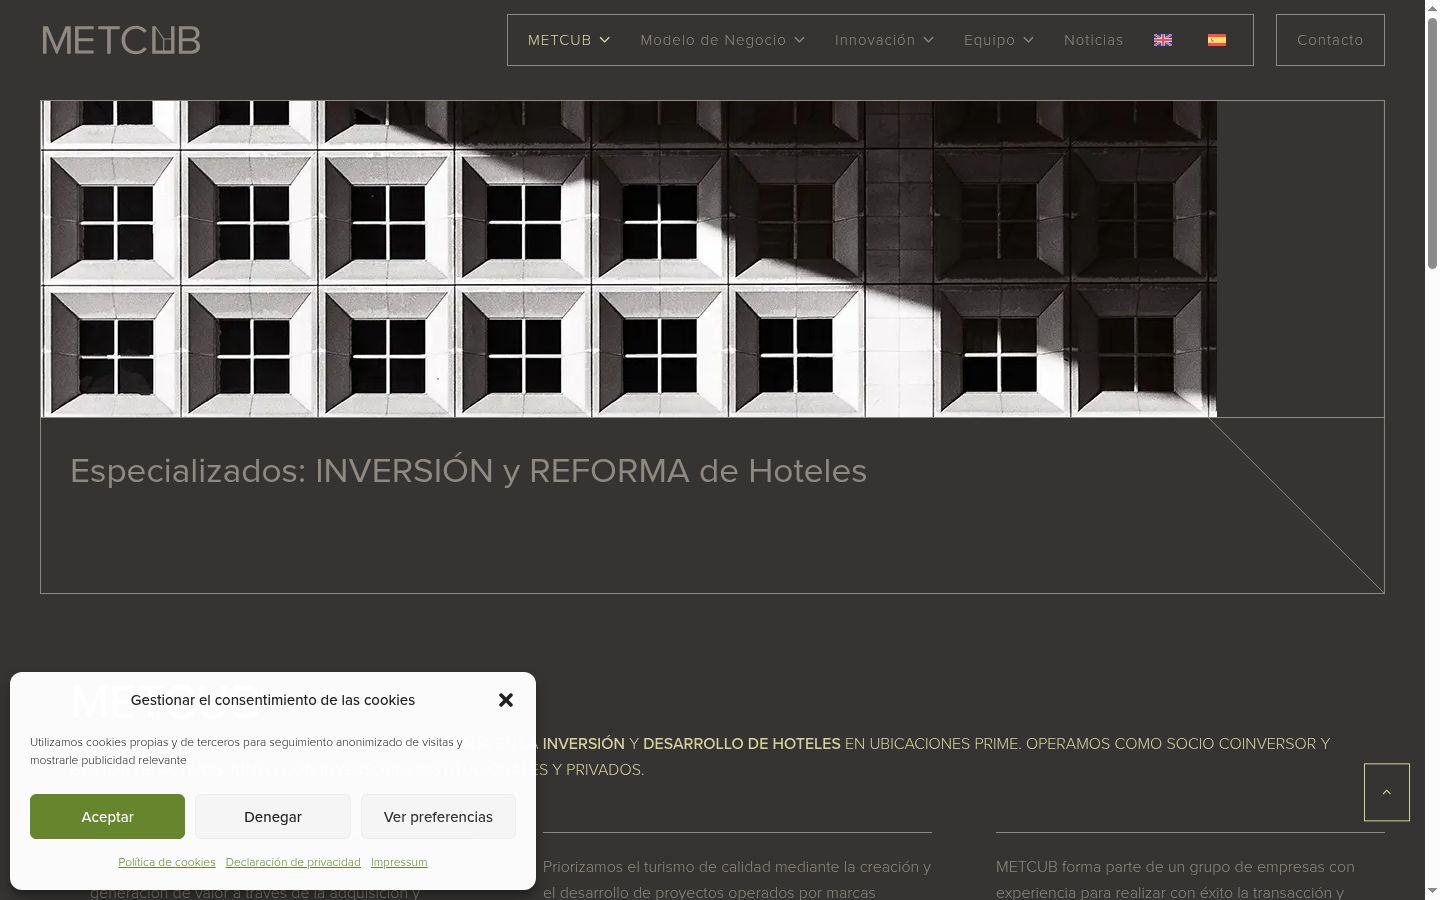Open Ver preferencias for cookies
Viewport: 1440px width, 900px height.
click(x=438, y=817)
